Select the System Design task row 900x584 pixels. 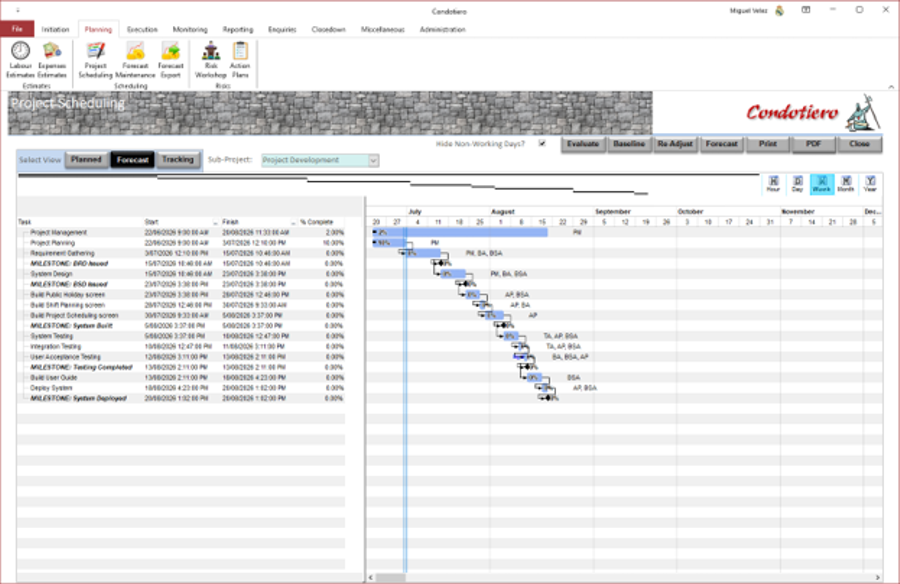tap(181, 274)
